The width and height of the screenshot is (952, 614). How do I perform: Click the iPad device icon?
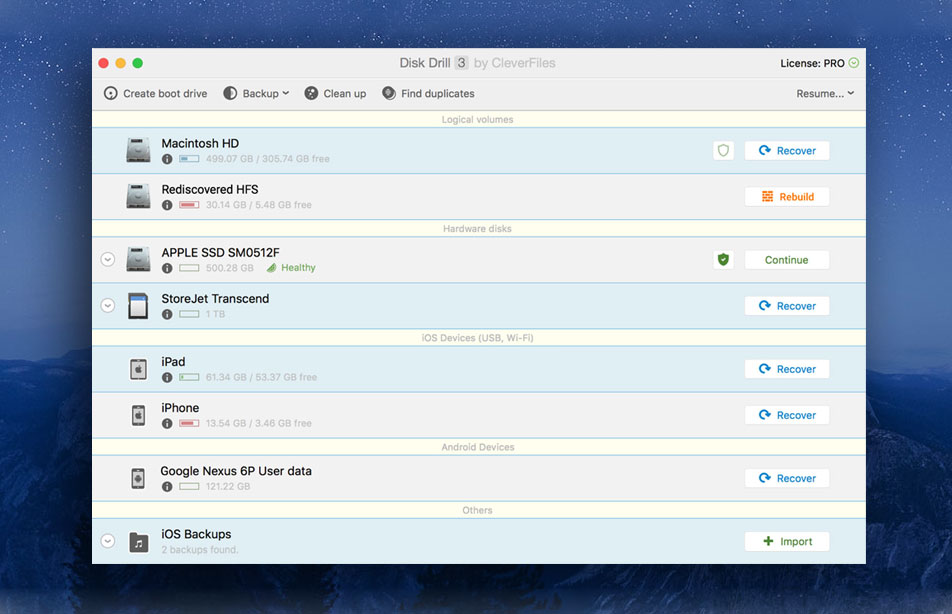138,368
